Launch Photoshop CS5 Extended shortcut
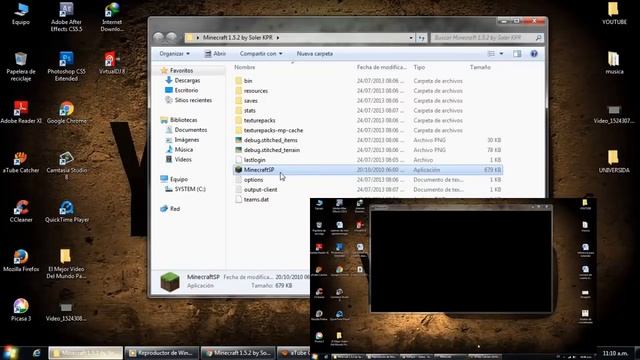 click(67, 66)
